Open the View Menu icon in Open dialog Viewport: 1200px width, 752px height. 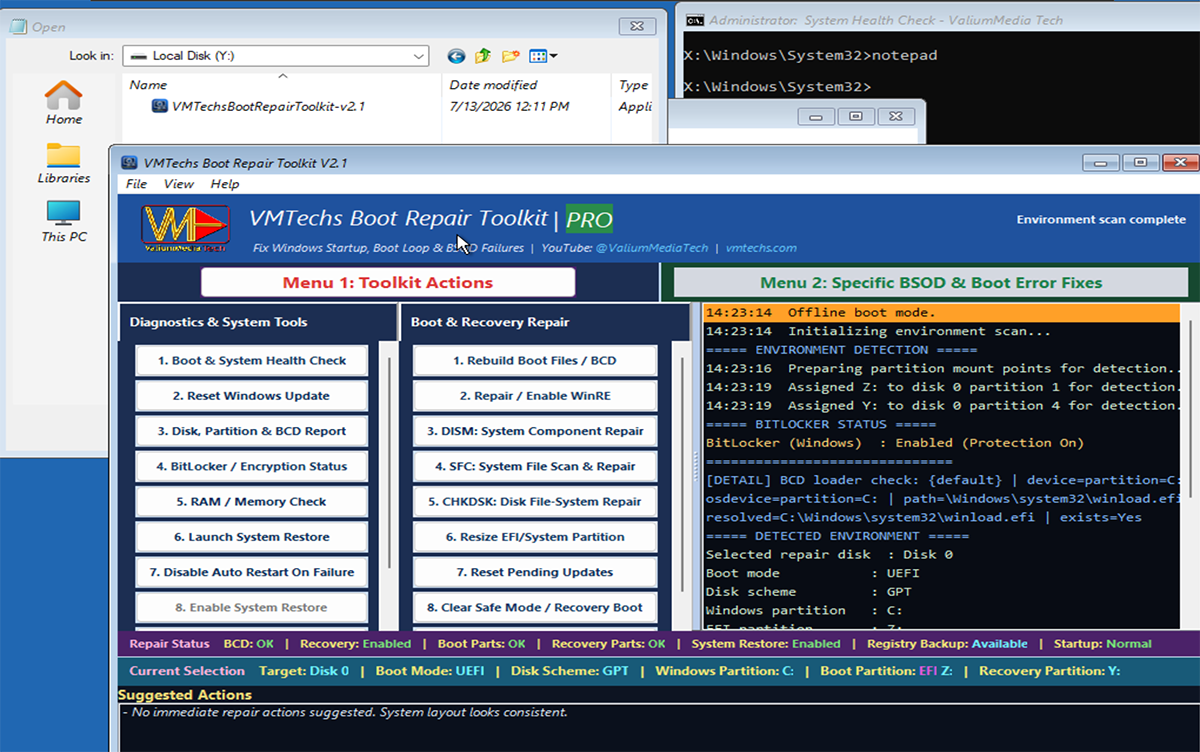tap(543, 56)
